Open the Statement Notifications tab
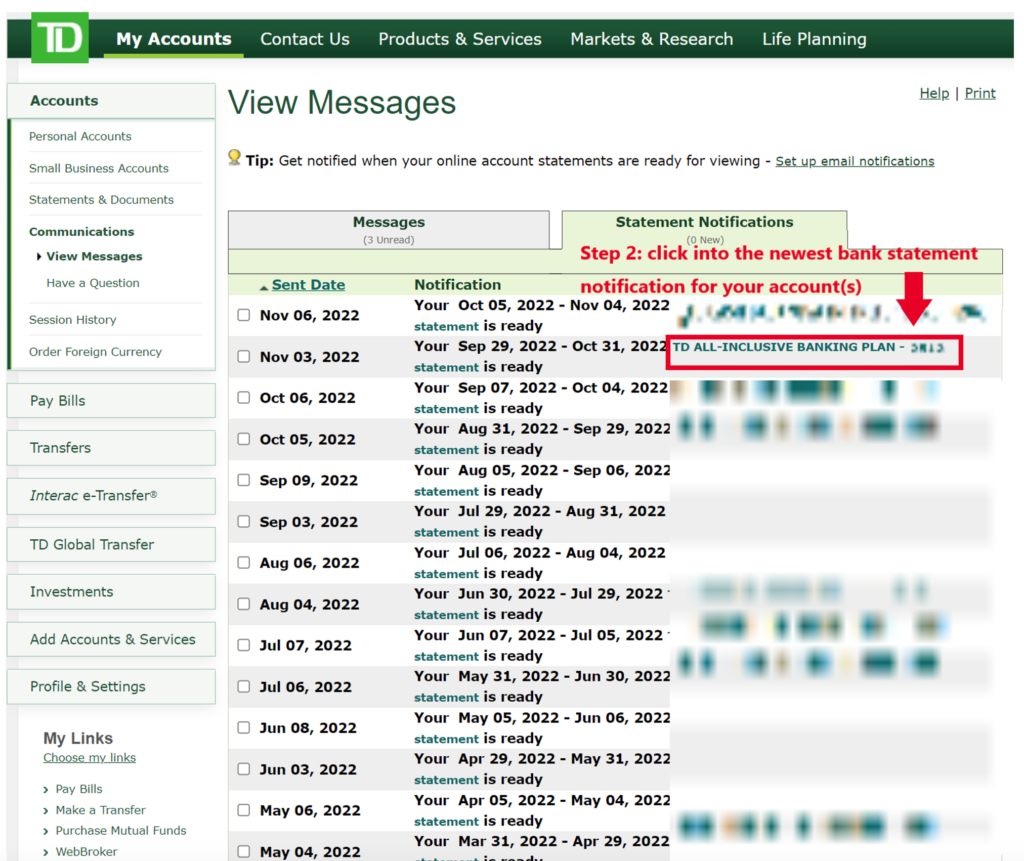Viewport: 1024px width, 861px height. pos(704,221)
